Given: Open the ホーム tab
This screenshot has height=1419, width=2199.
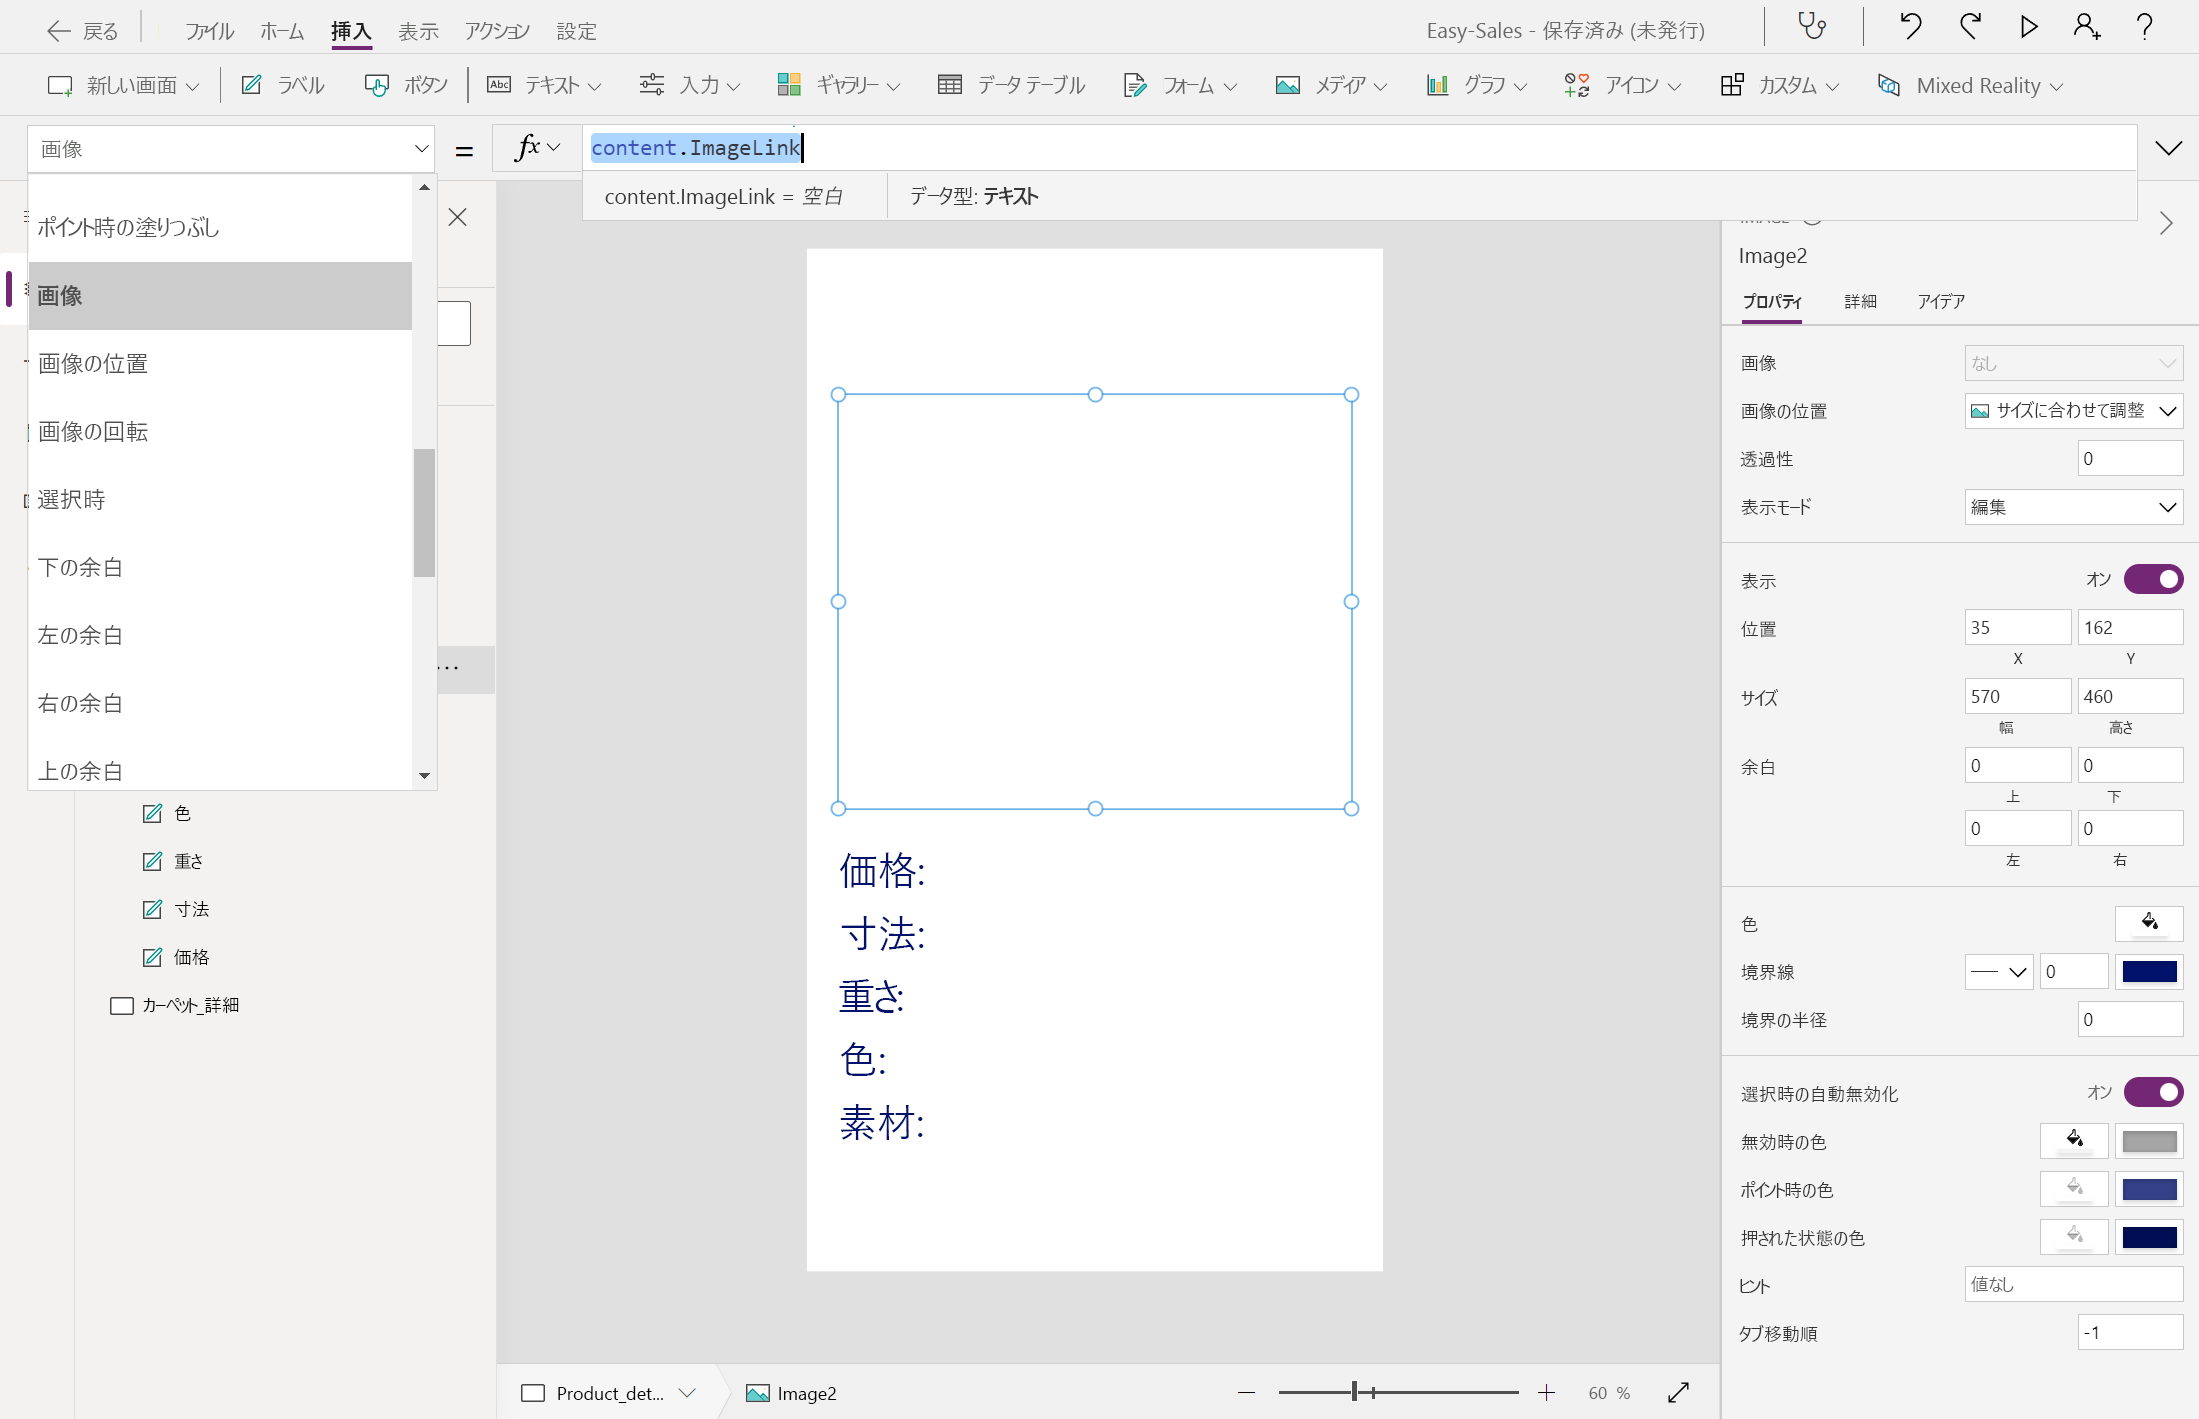Looking at the screenshot, I should click(282, 31).
